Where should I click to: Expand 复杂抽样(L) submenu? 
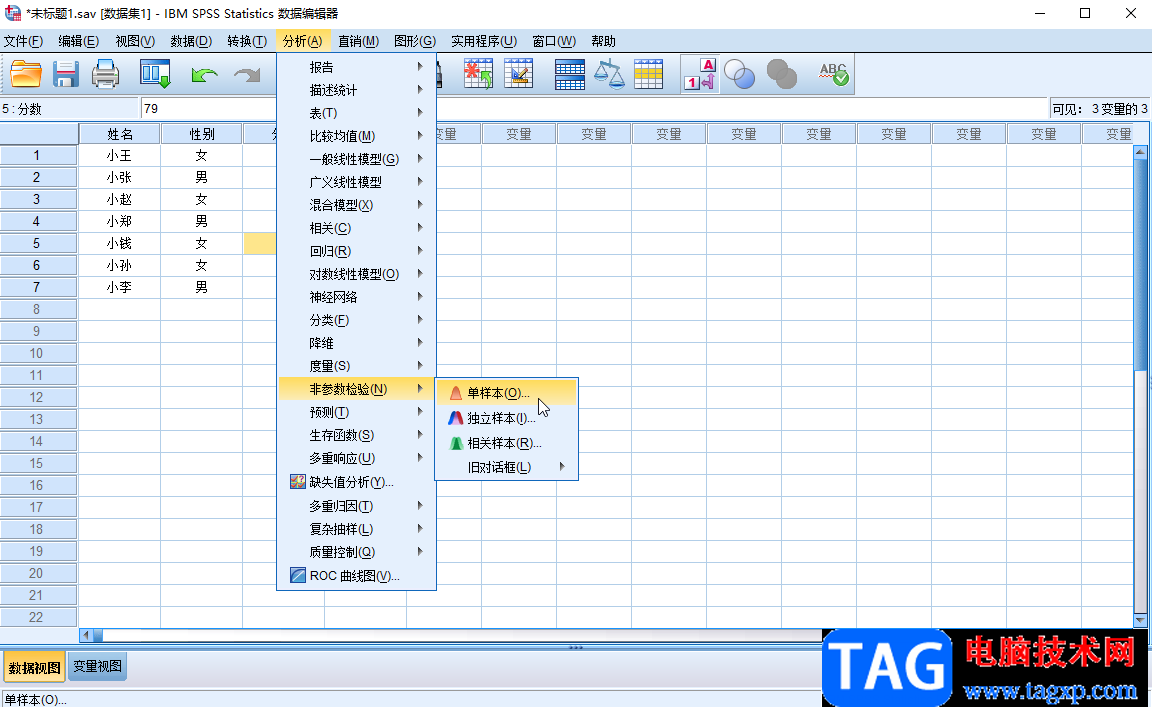(x=356, y=529)
